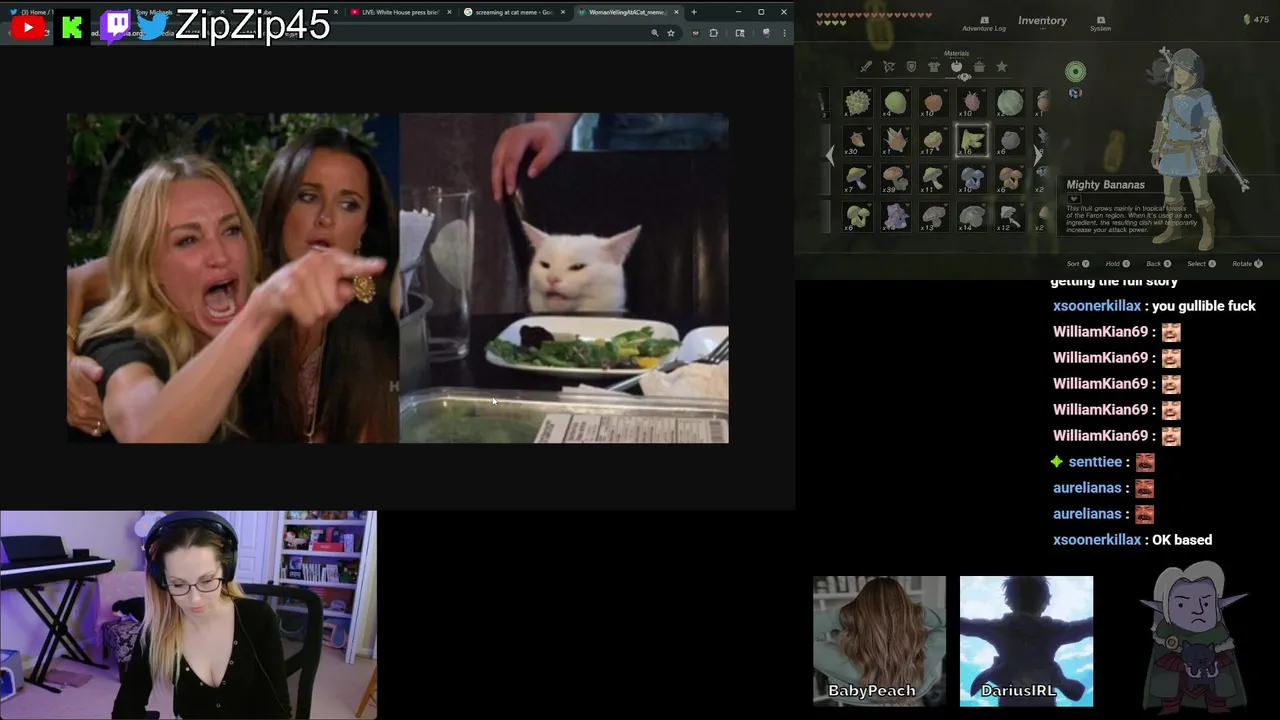Click the small blue icon under Sheikah Sensor

(1075, 93)
